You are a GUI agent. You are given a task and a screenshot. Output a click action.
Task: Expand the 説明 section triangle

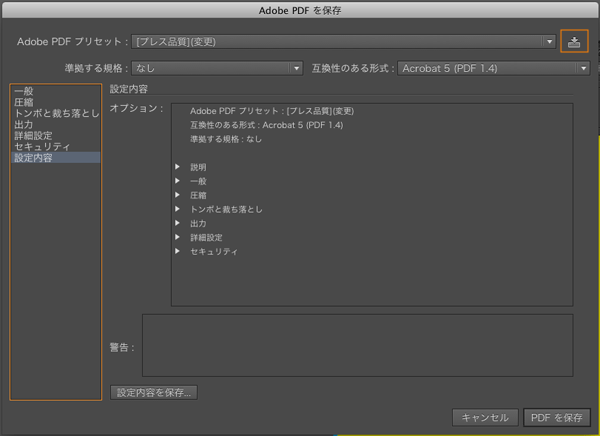[178, 167]
